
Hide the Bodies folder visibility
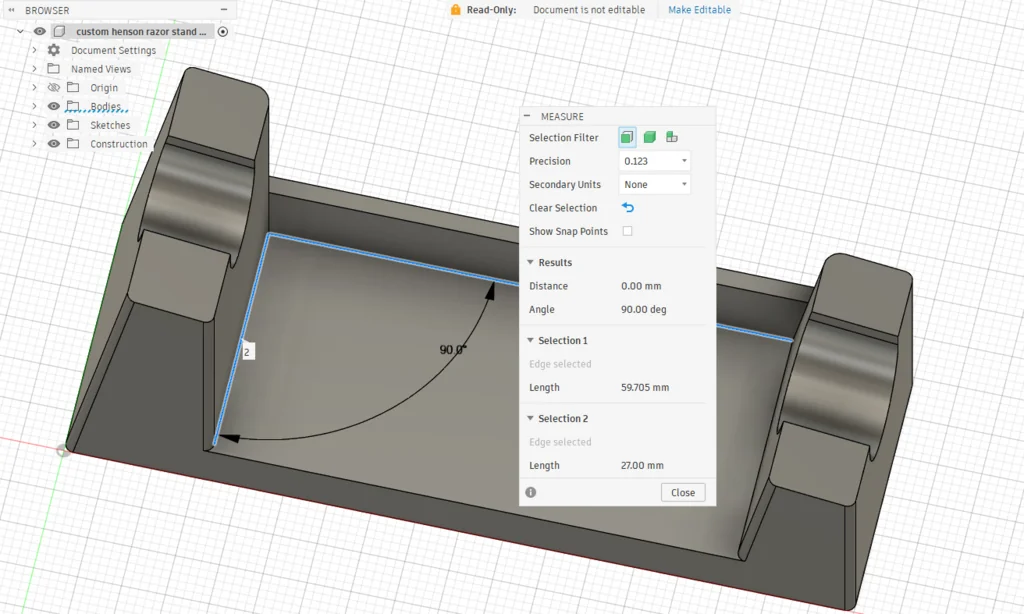(54, 106)
